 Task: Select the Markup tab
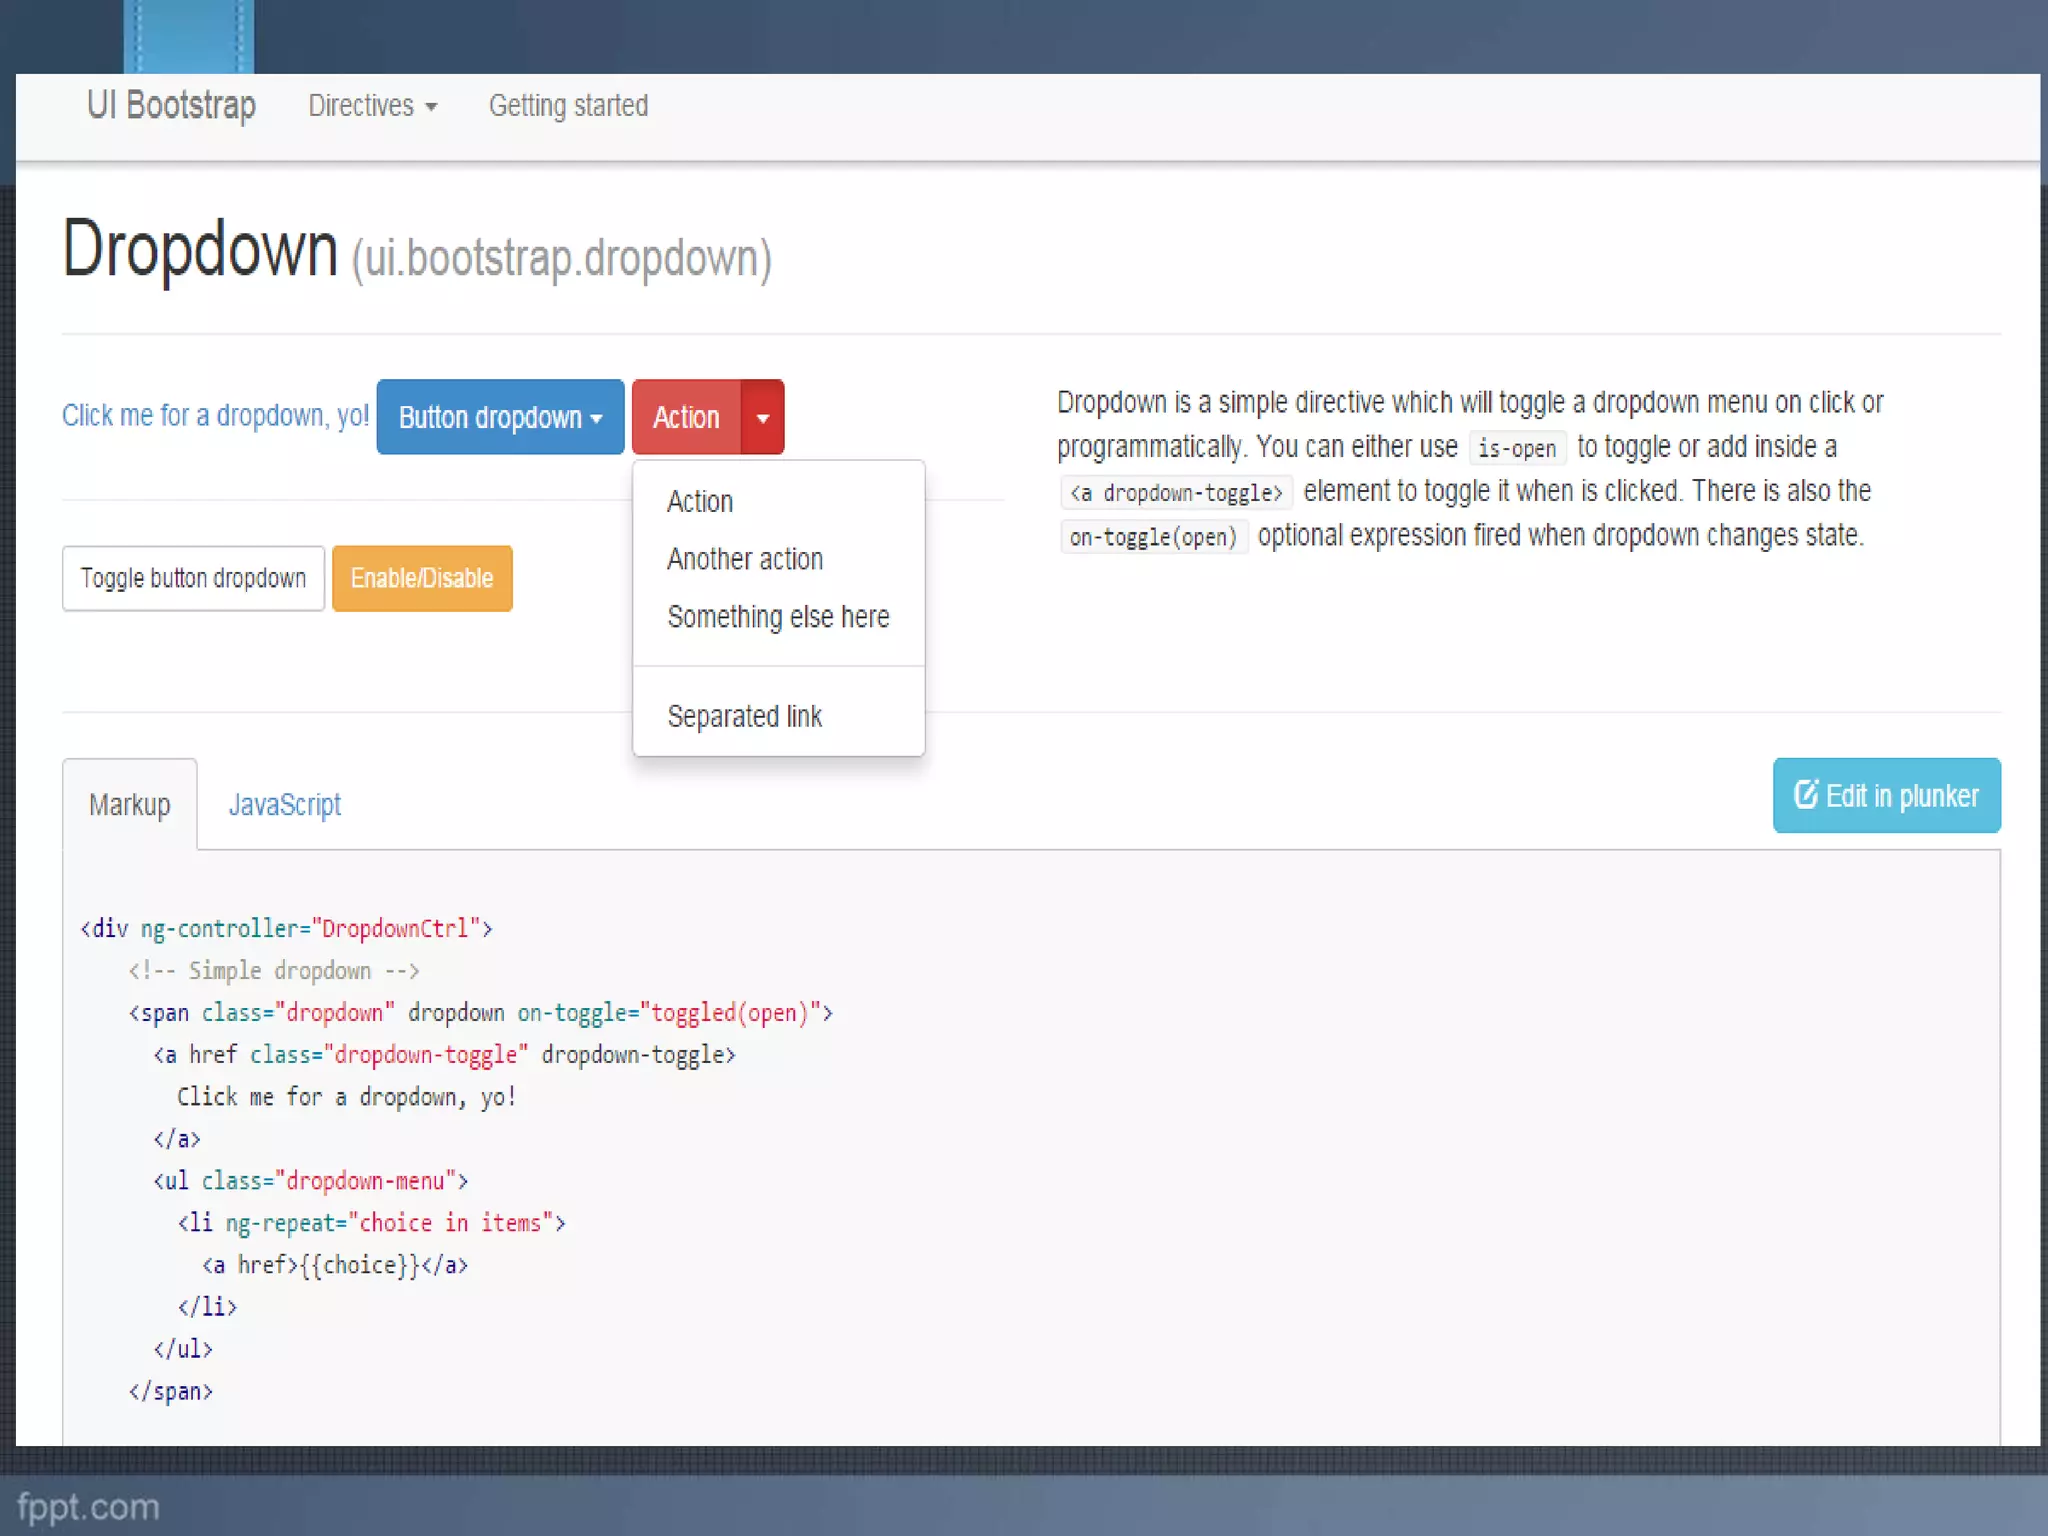point(130,805)
